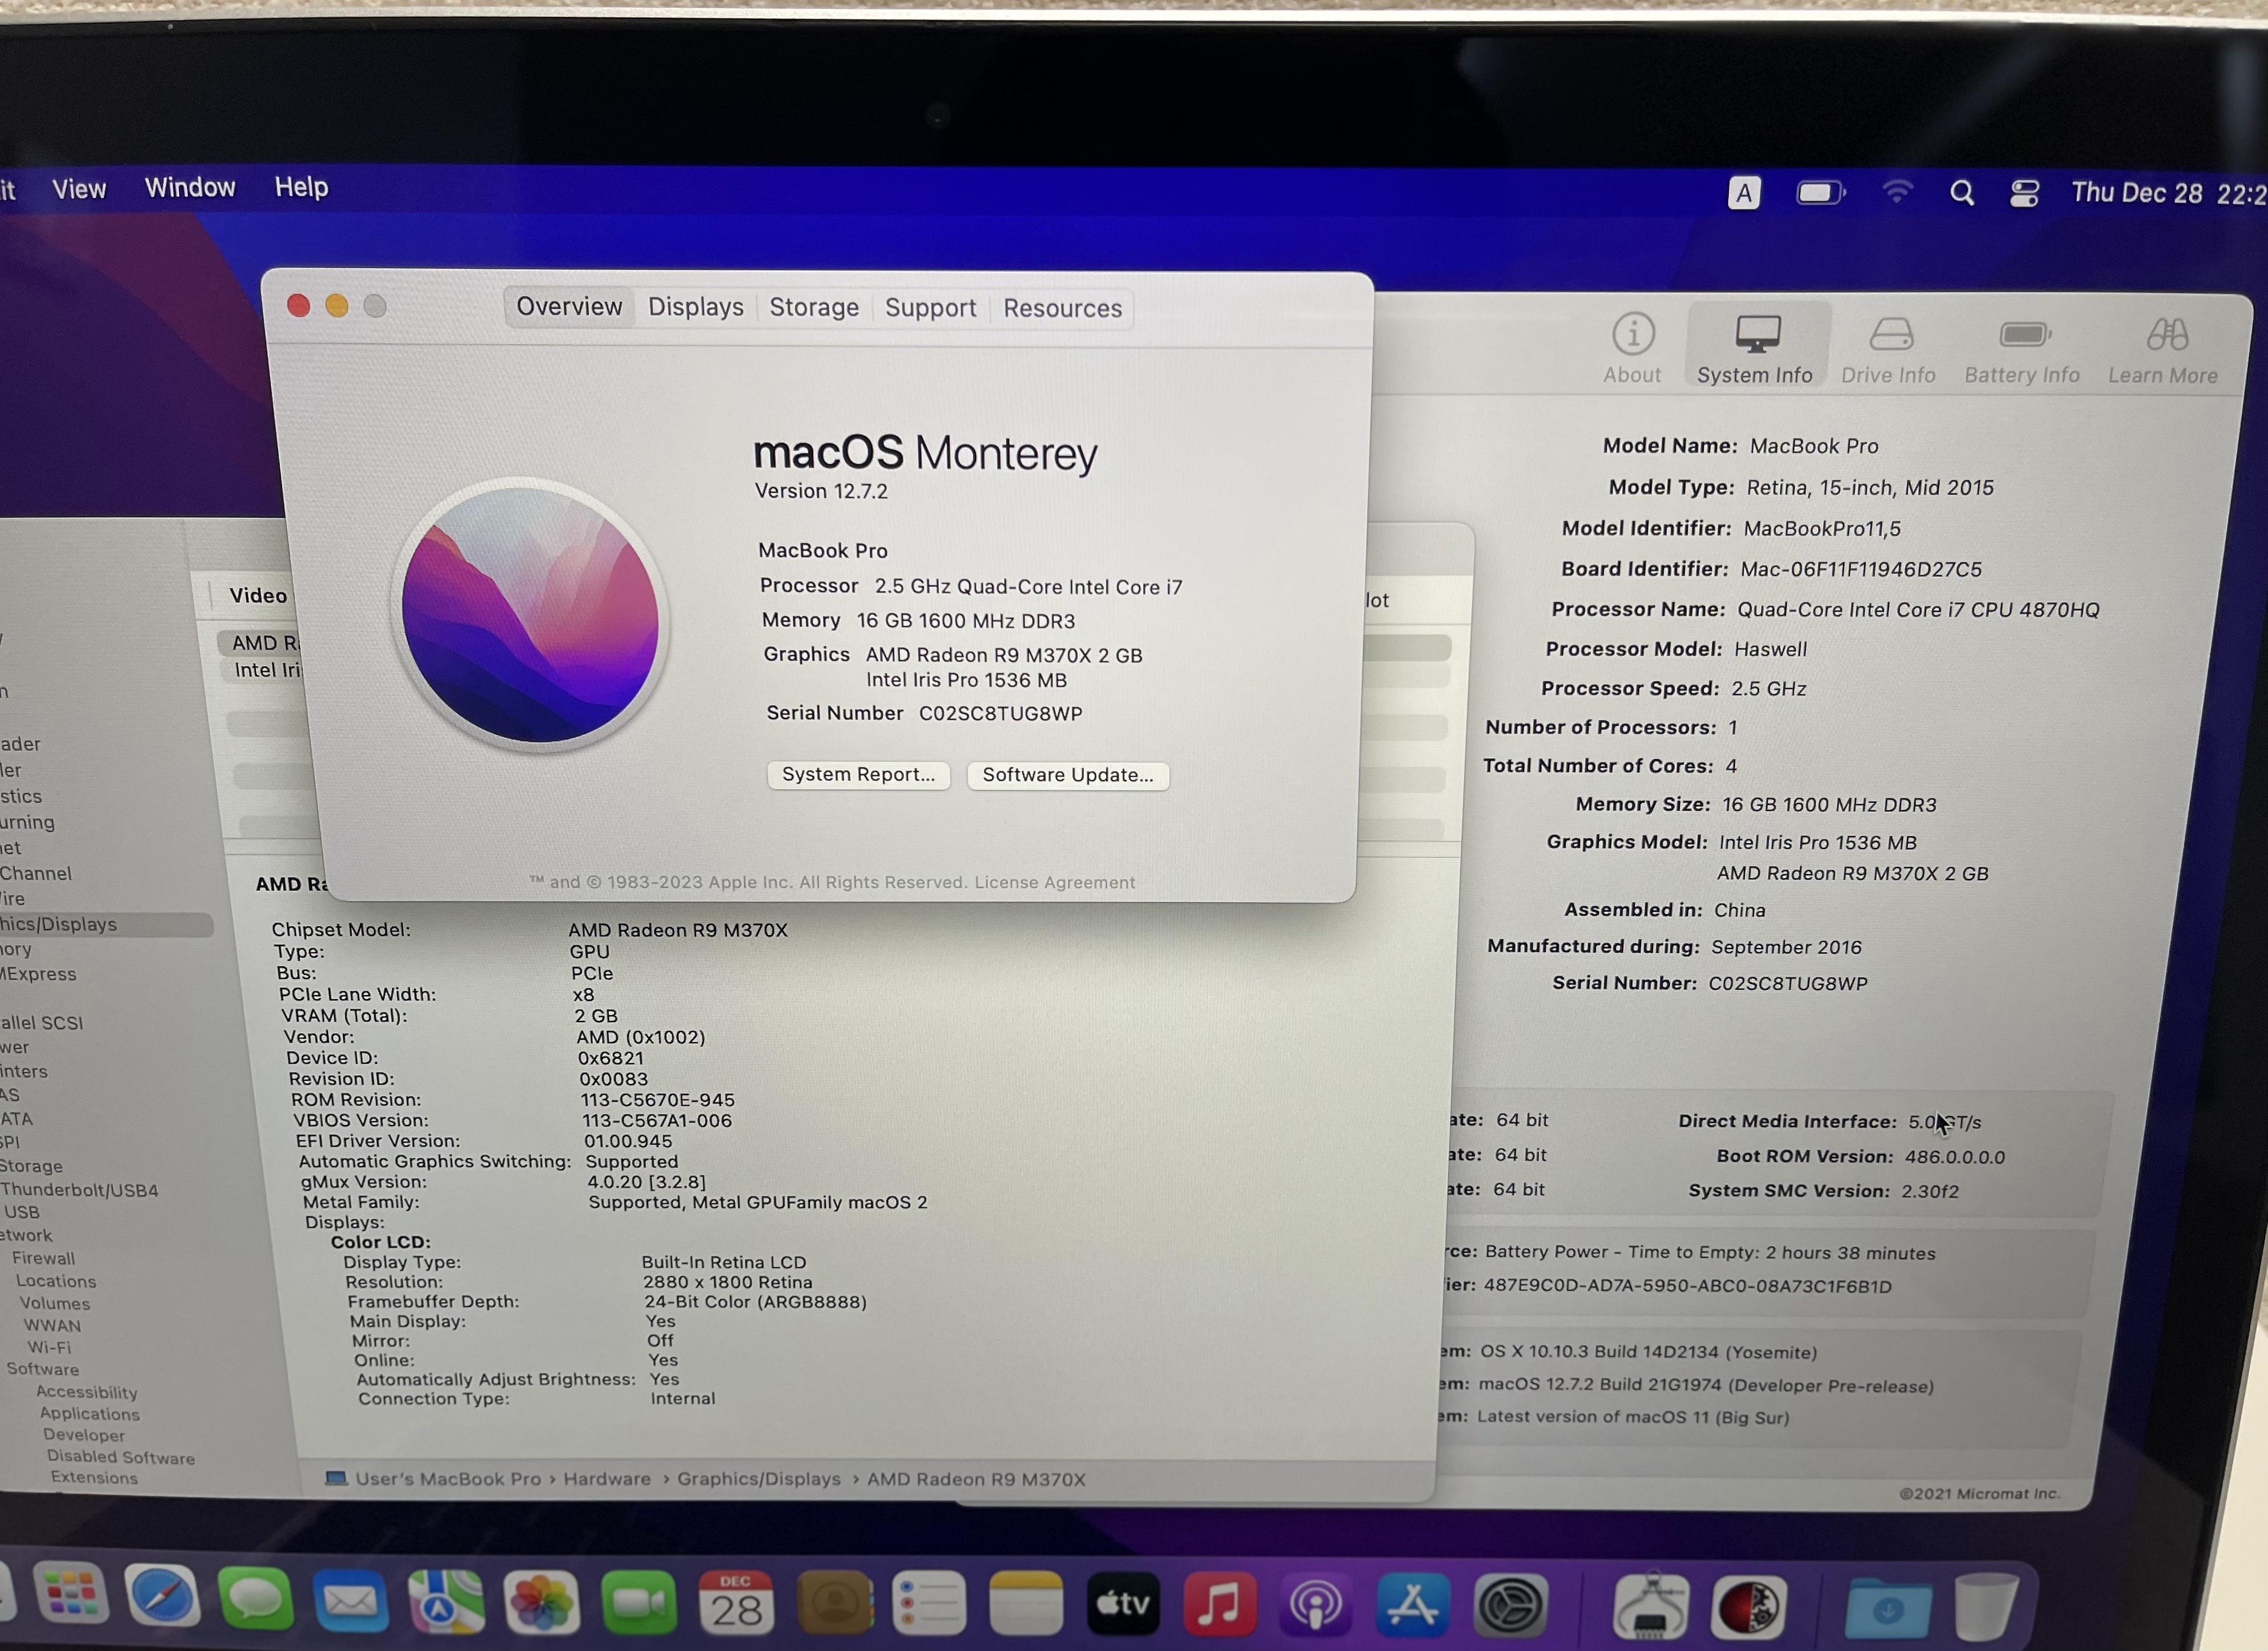Open the Help menu
This screenshot has height=1651, width=2268.
coord(301,187)
